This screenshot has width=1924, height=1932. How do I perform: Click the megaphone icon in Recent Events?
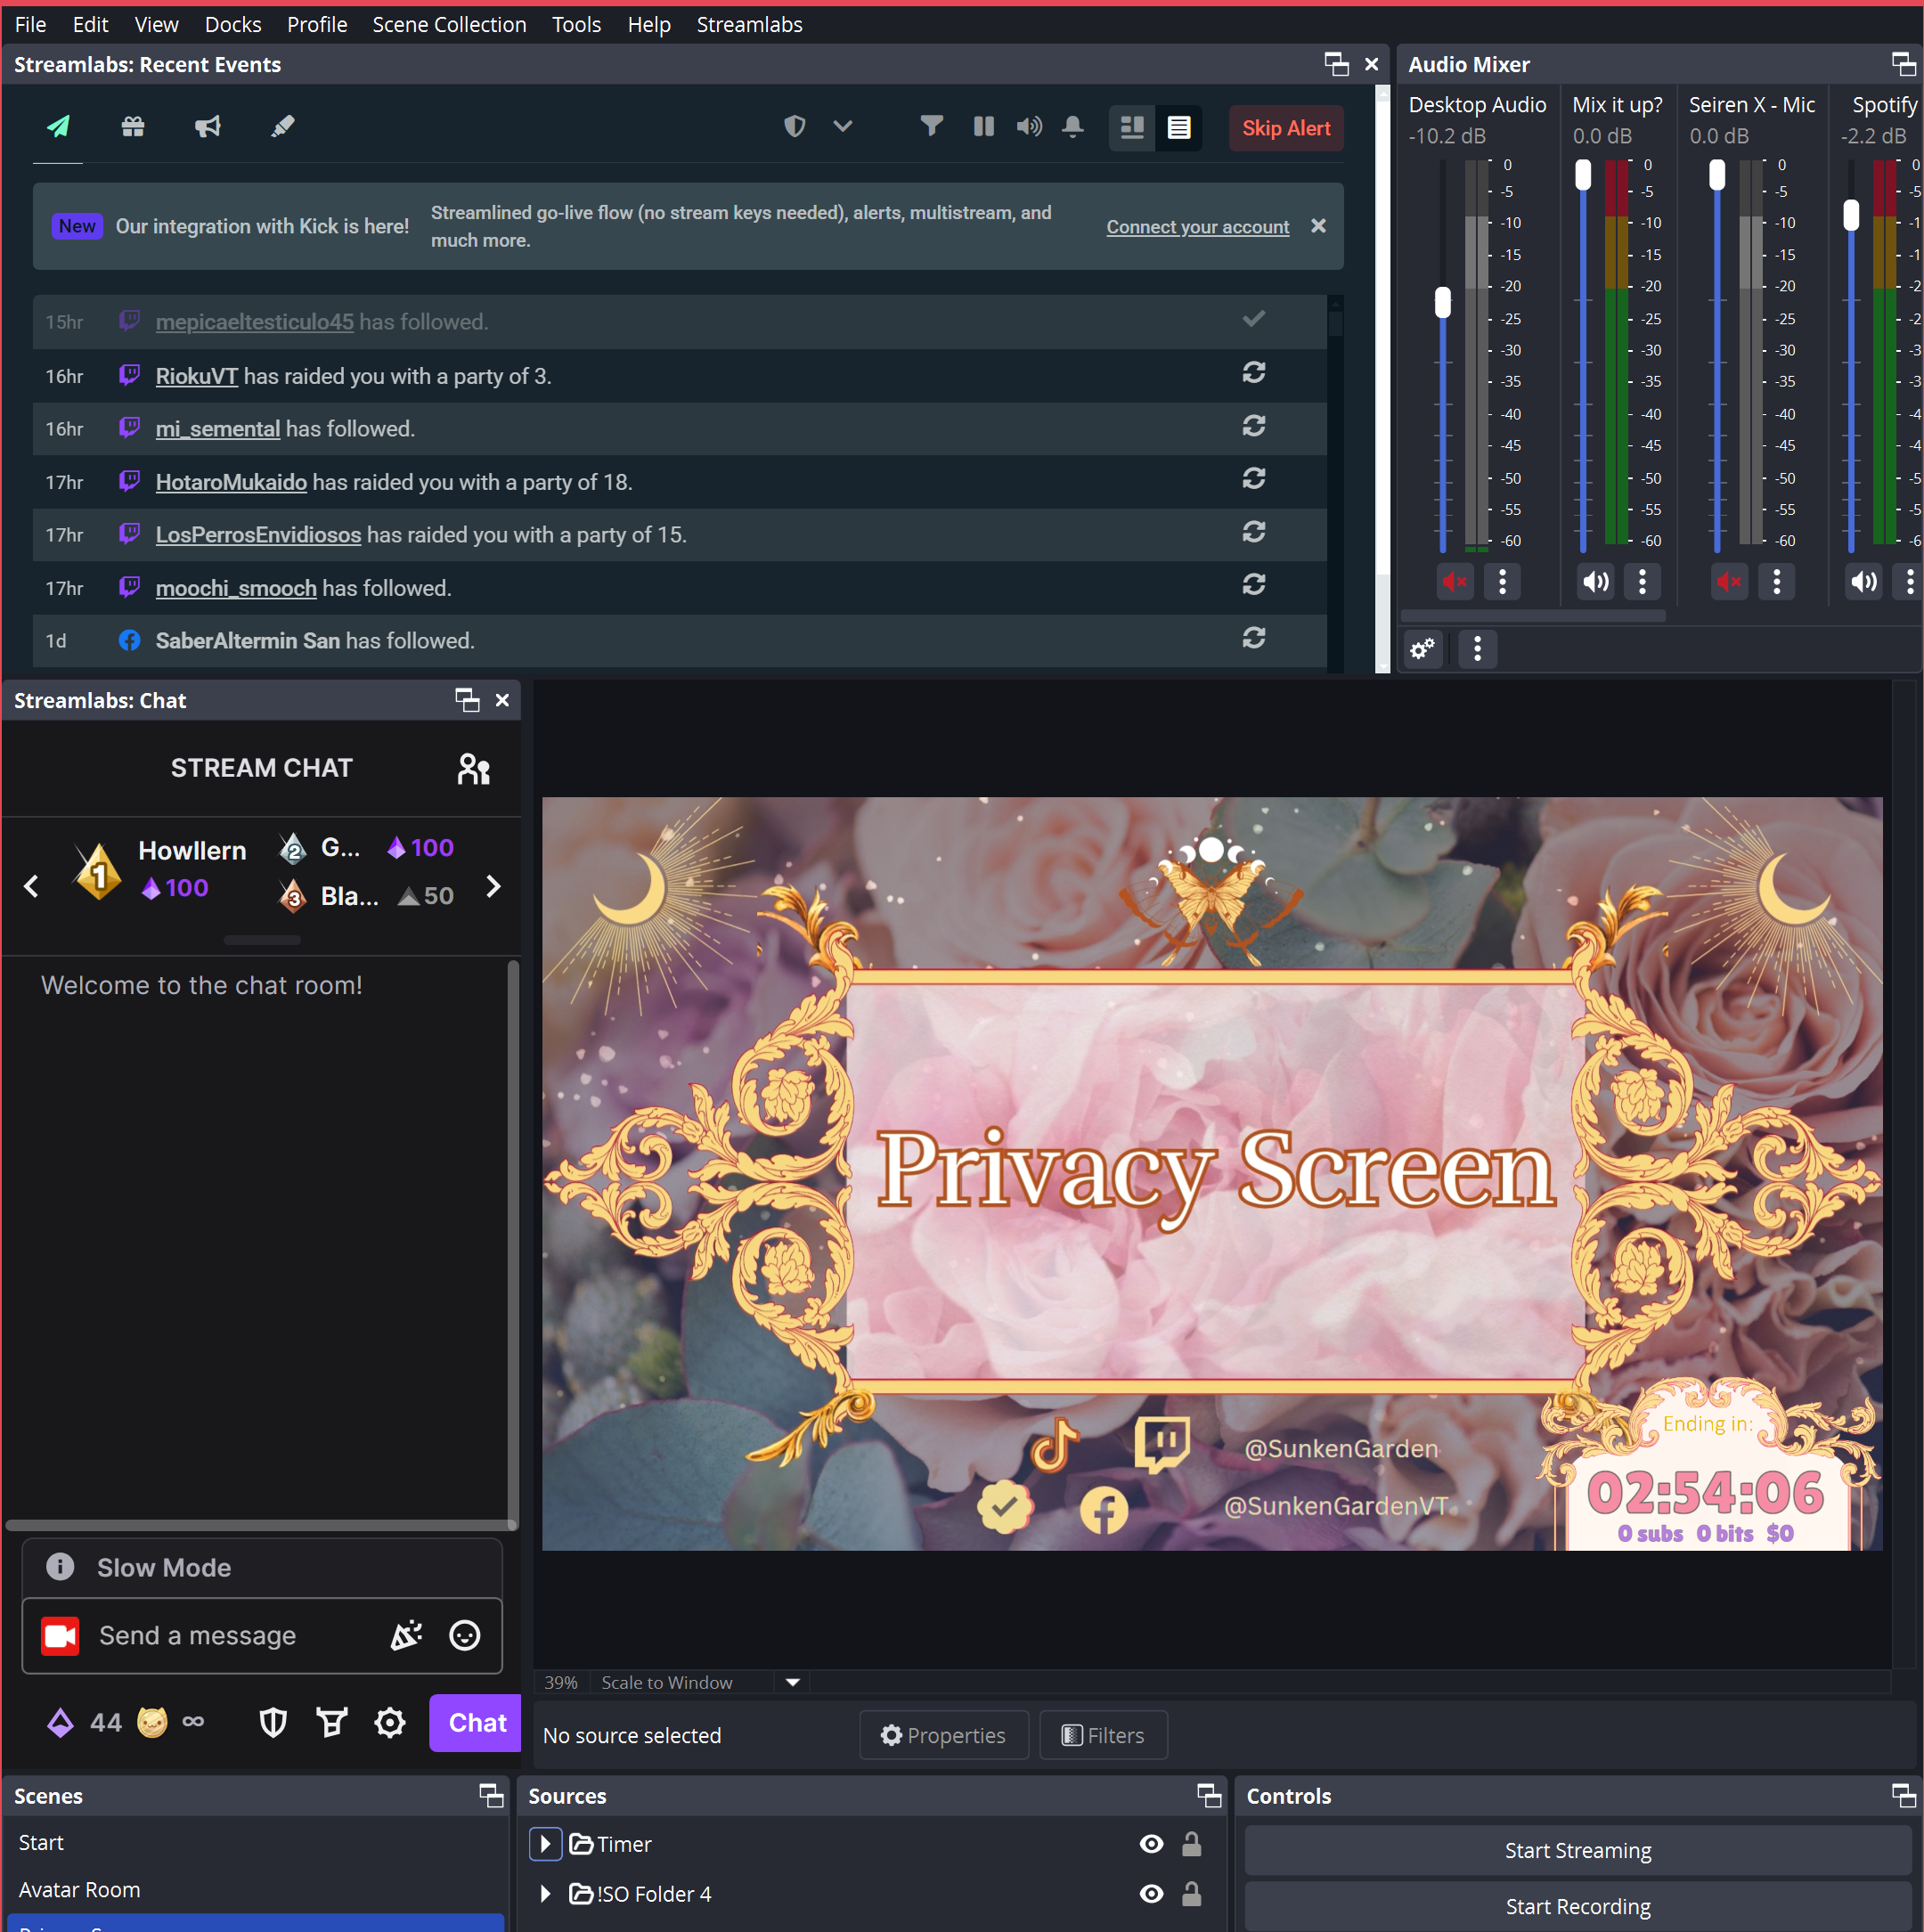click(207, 127)
